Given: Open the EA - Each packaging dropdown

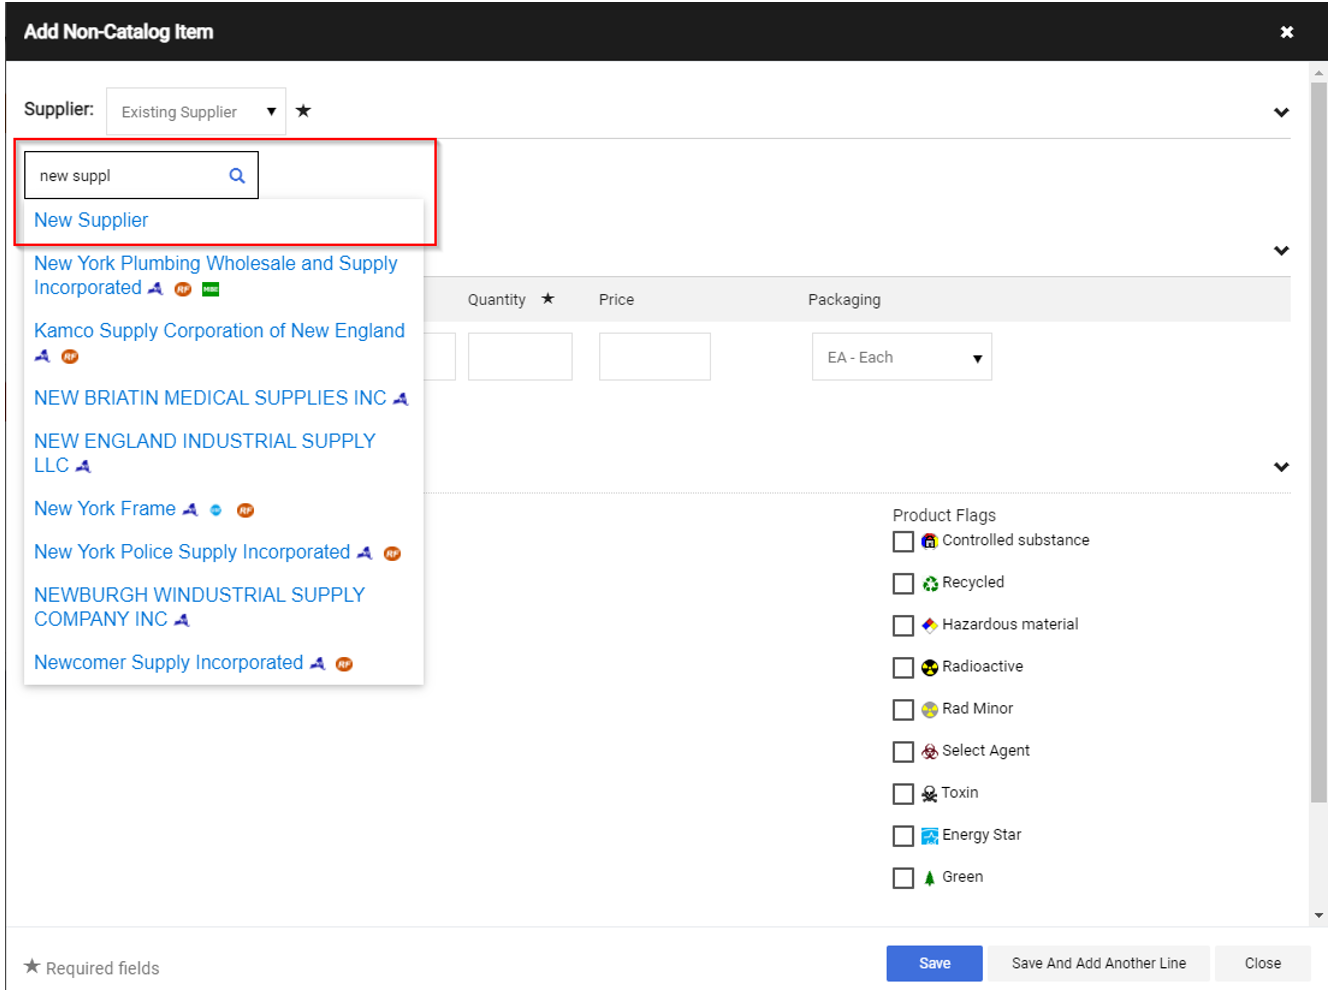Looking at the screenshot, I should pyautogui.click(x=901, y=358).
